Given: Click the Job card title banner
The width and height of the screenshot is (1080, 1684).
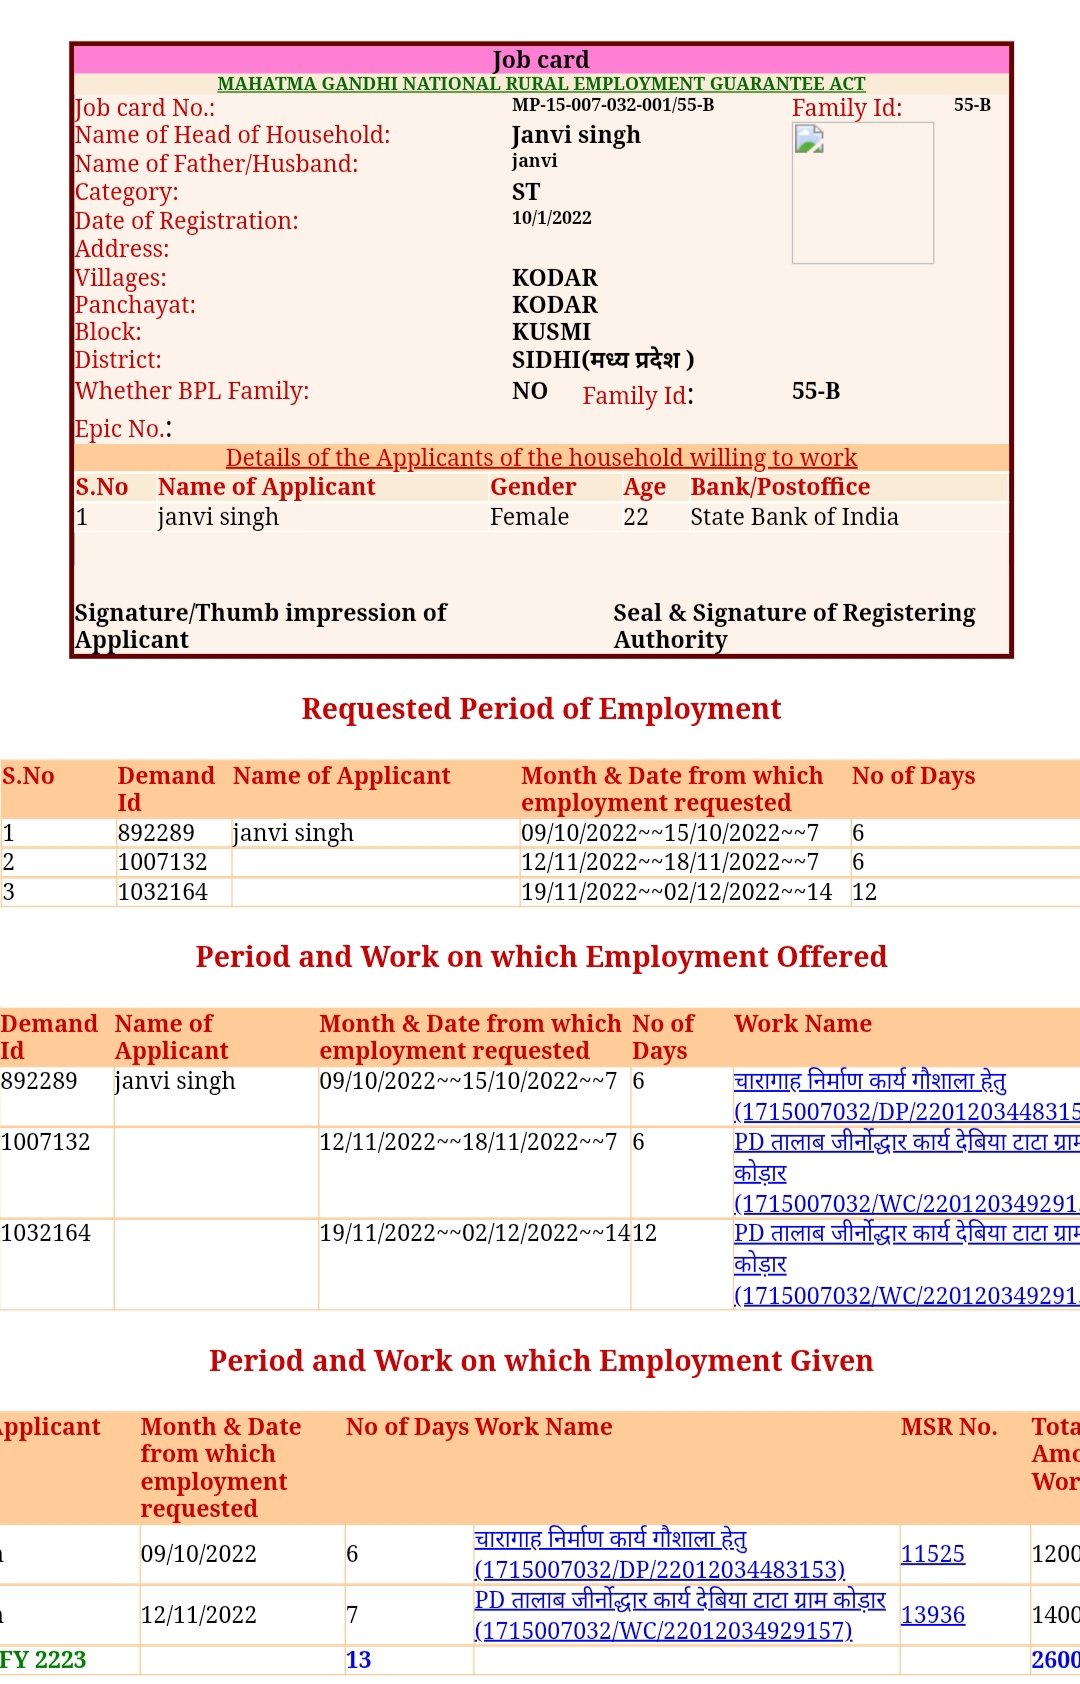Looking at the screenshot, I should pyautogui.click(x=541, y=60).
